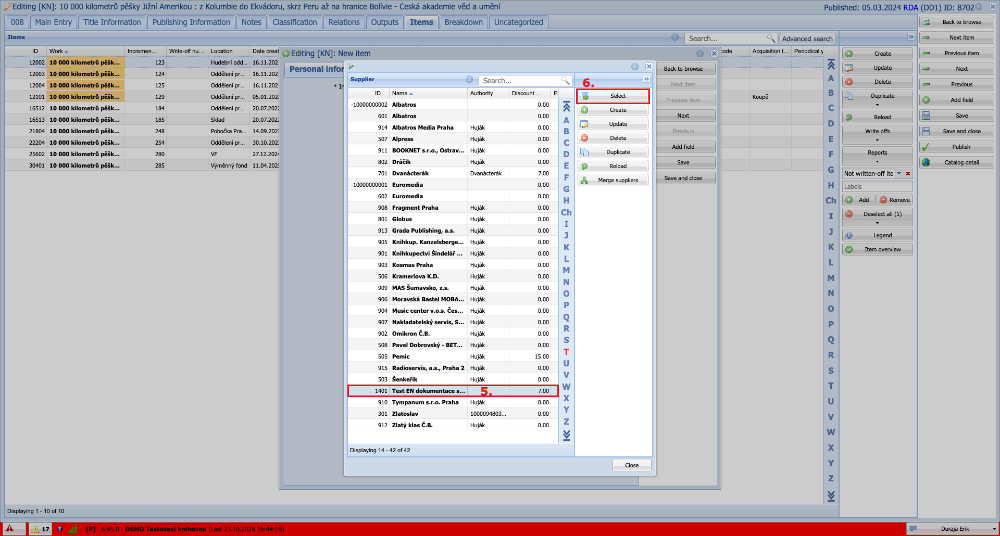Select supplier row Pemic
The height and width of the screenshot is (536, 1000).
pos(453,356)
